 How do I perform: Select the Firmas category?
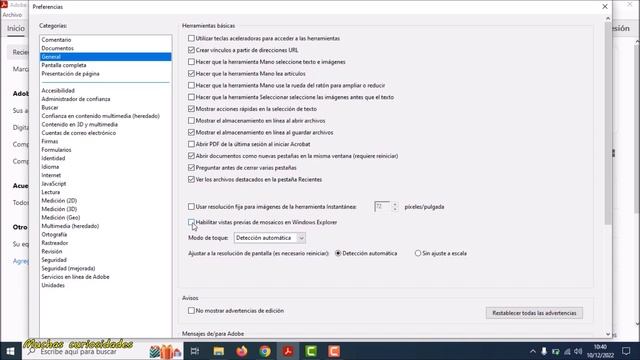[50, 141]
